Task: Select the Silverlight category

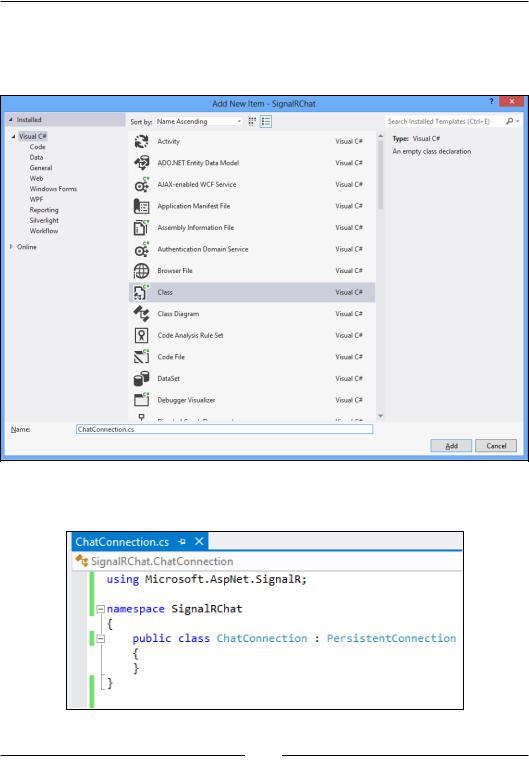Action: pos(44,220)
